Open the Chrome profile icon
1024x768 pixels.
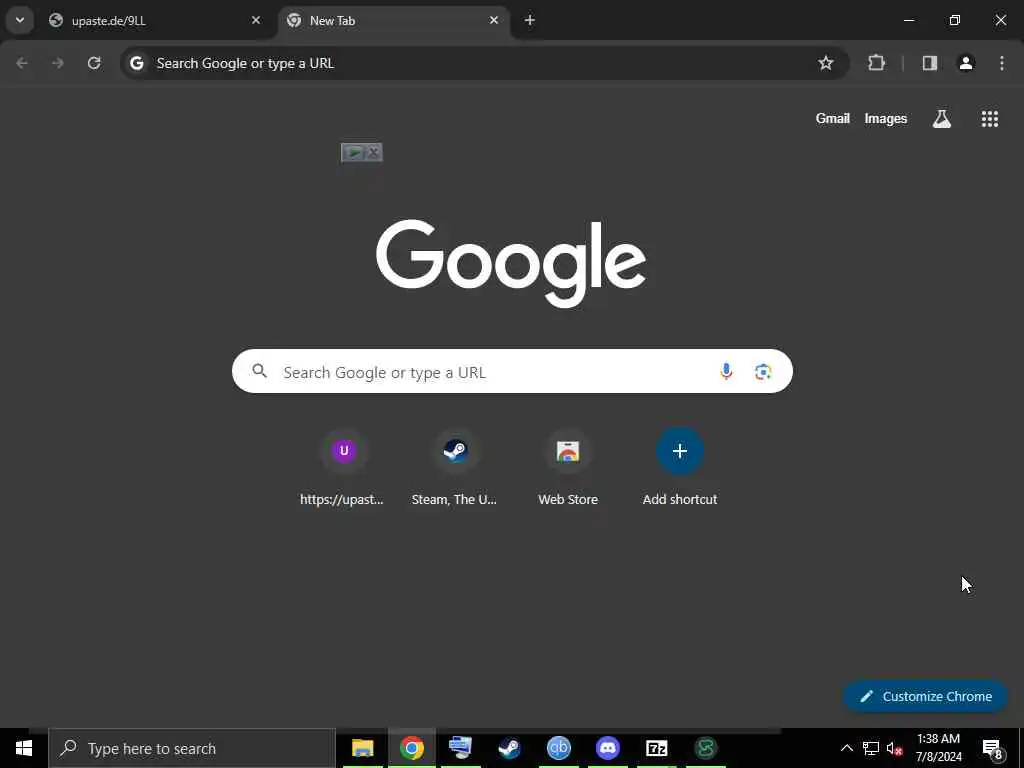[x=966, y=63]
